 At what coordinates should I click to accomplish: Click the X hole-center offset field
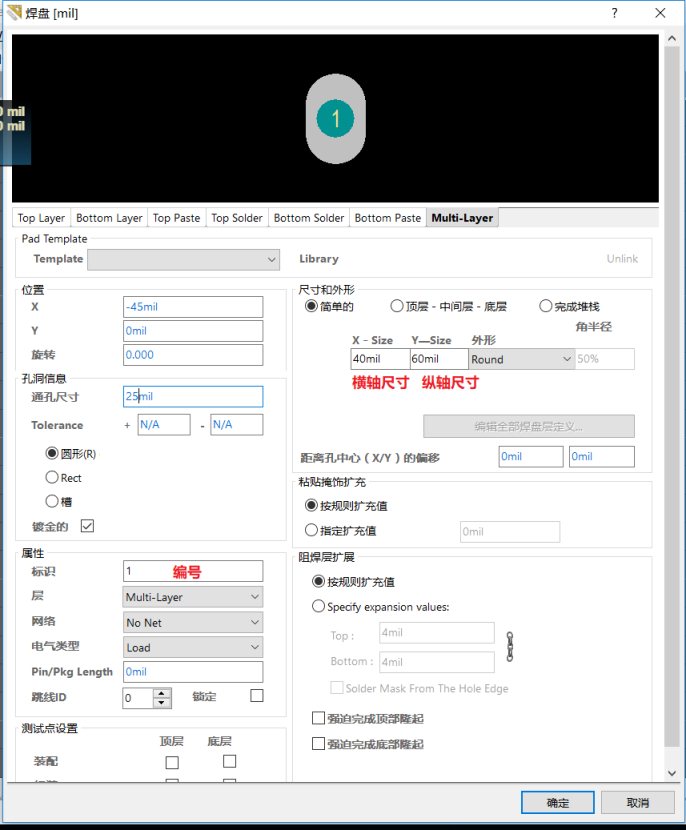(531, 456)
